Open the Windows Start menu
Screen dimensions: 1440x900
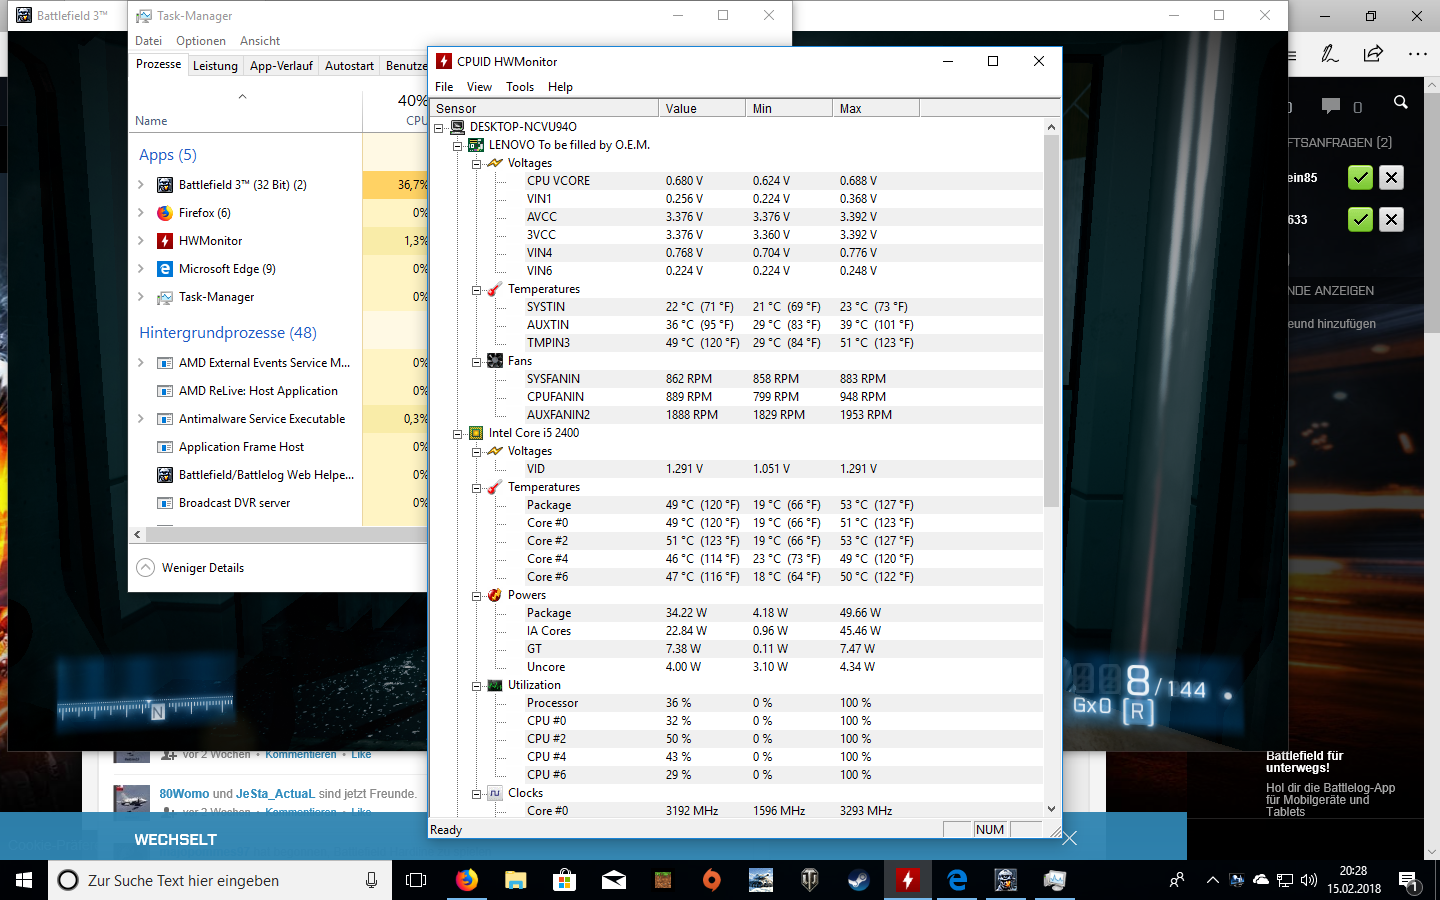[24, 880]
